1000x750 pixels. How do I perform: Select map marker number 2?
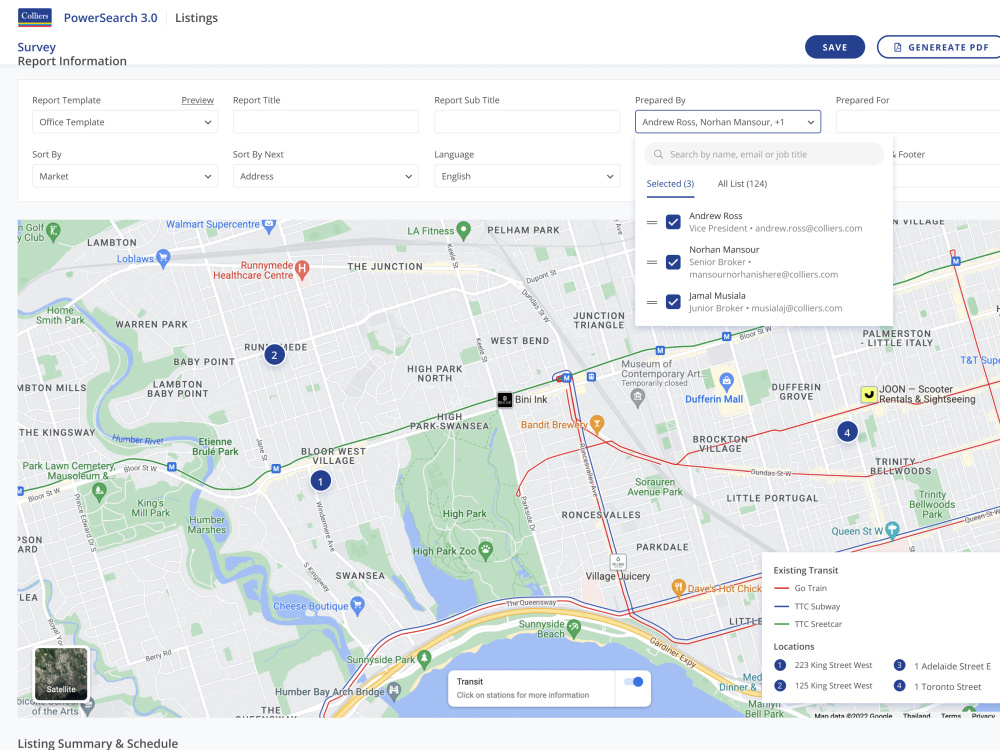tap(275, 355)
